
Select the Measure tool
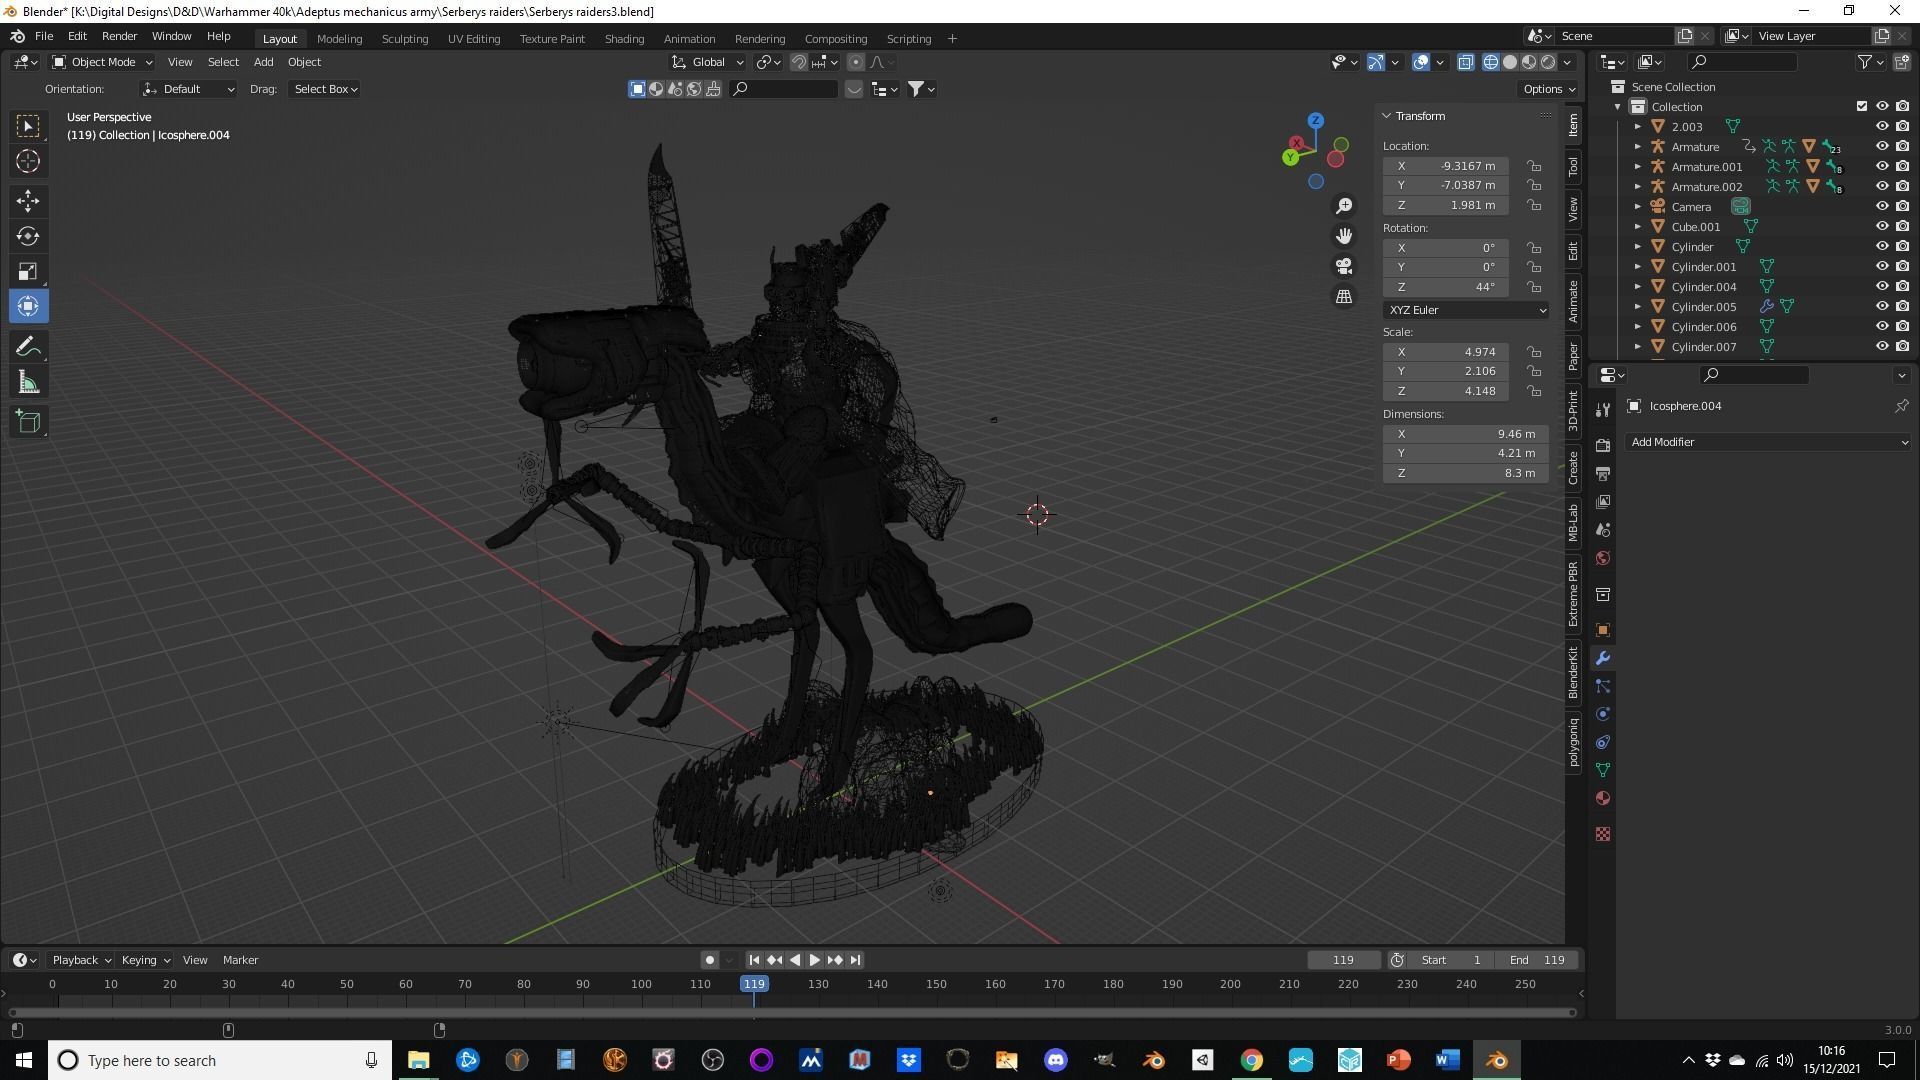[28, 382]
